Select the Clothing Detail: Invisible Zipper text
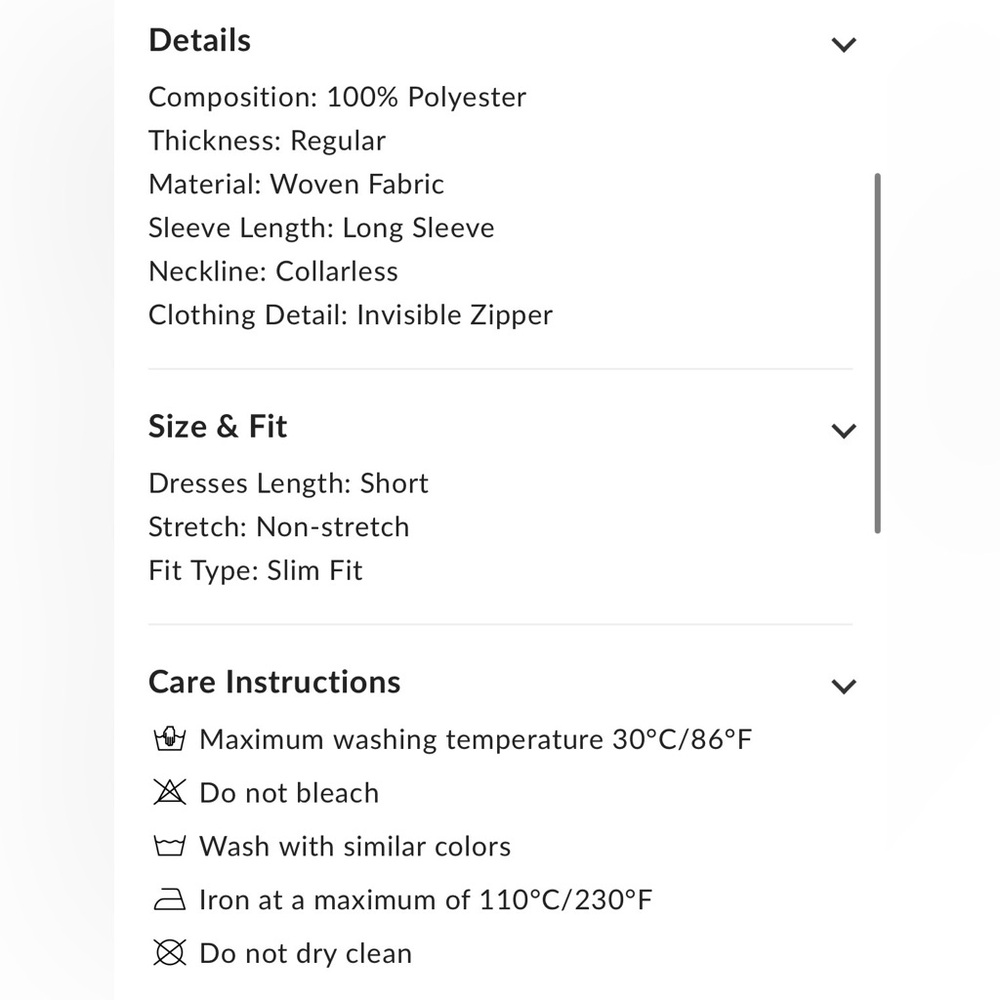 tap(351, 315)
